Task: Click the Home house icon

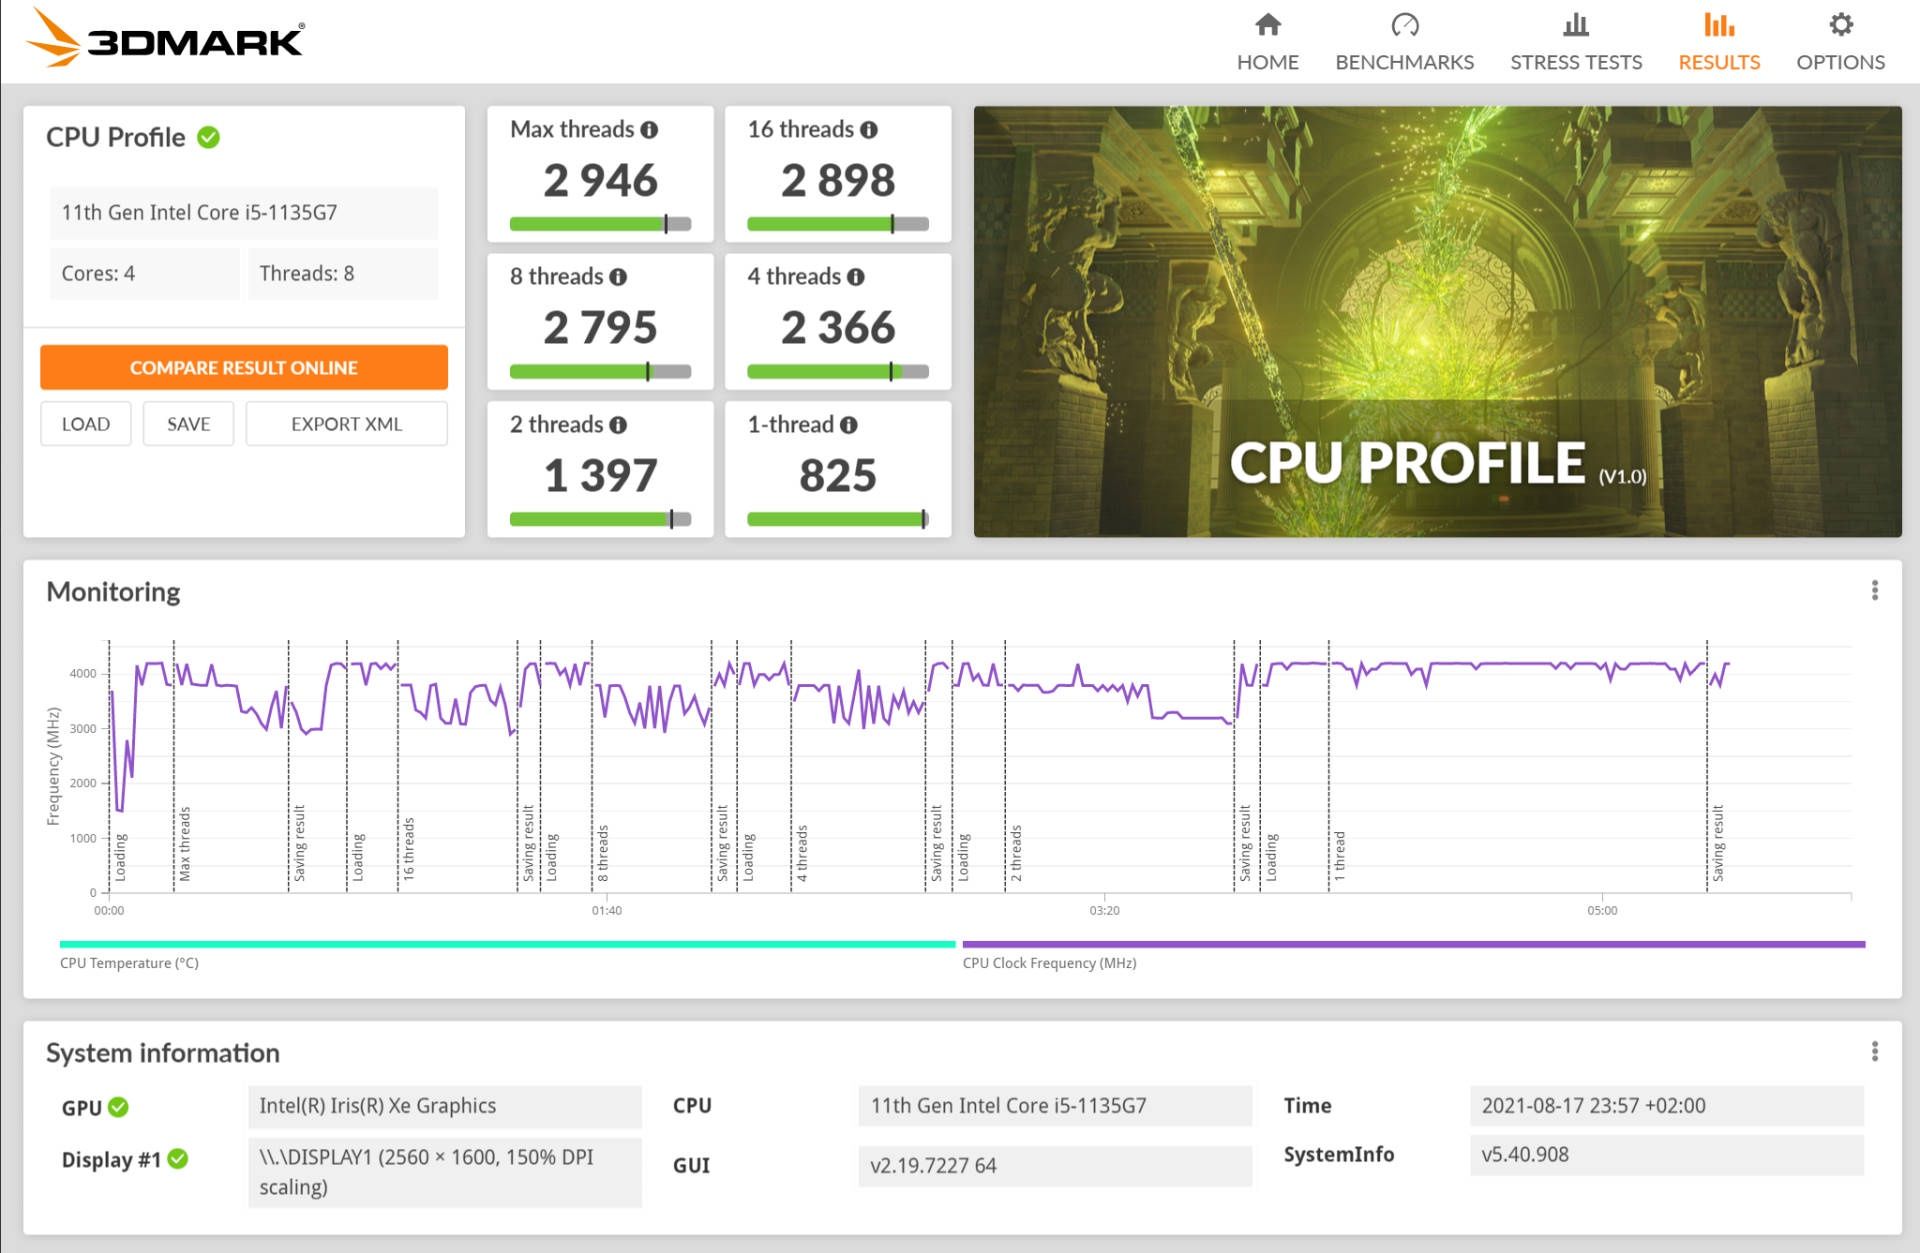Action: (x=1268, y=24)
